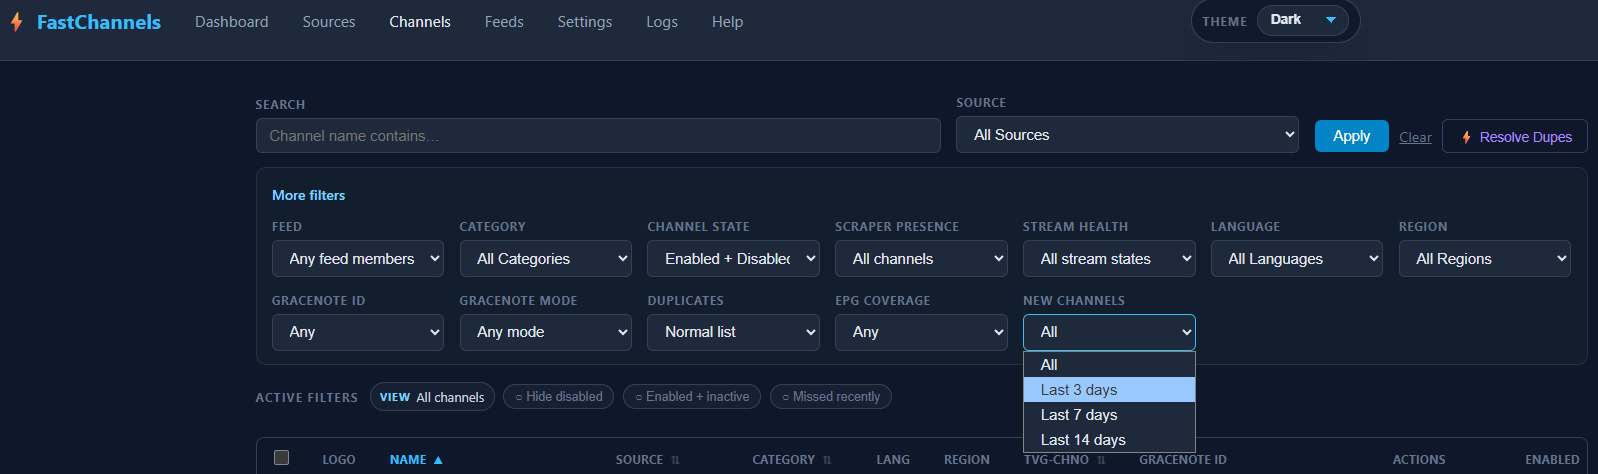
Task: Click the FastChannels lightning bolt logo
Action: [x=17, y=22]
